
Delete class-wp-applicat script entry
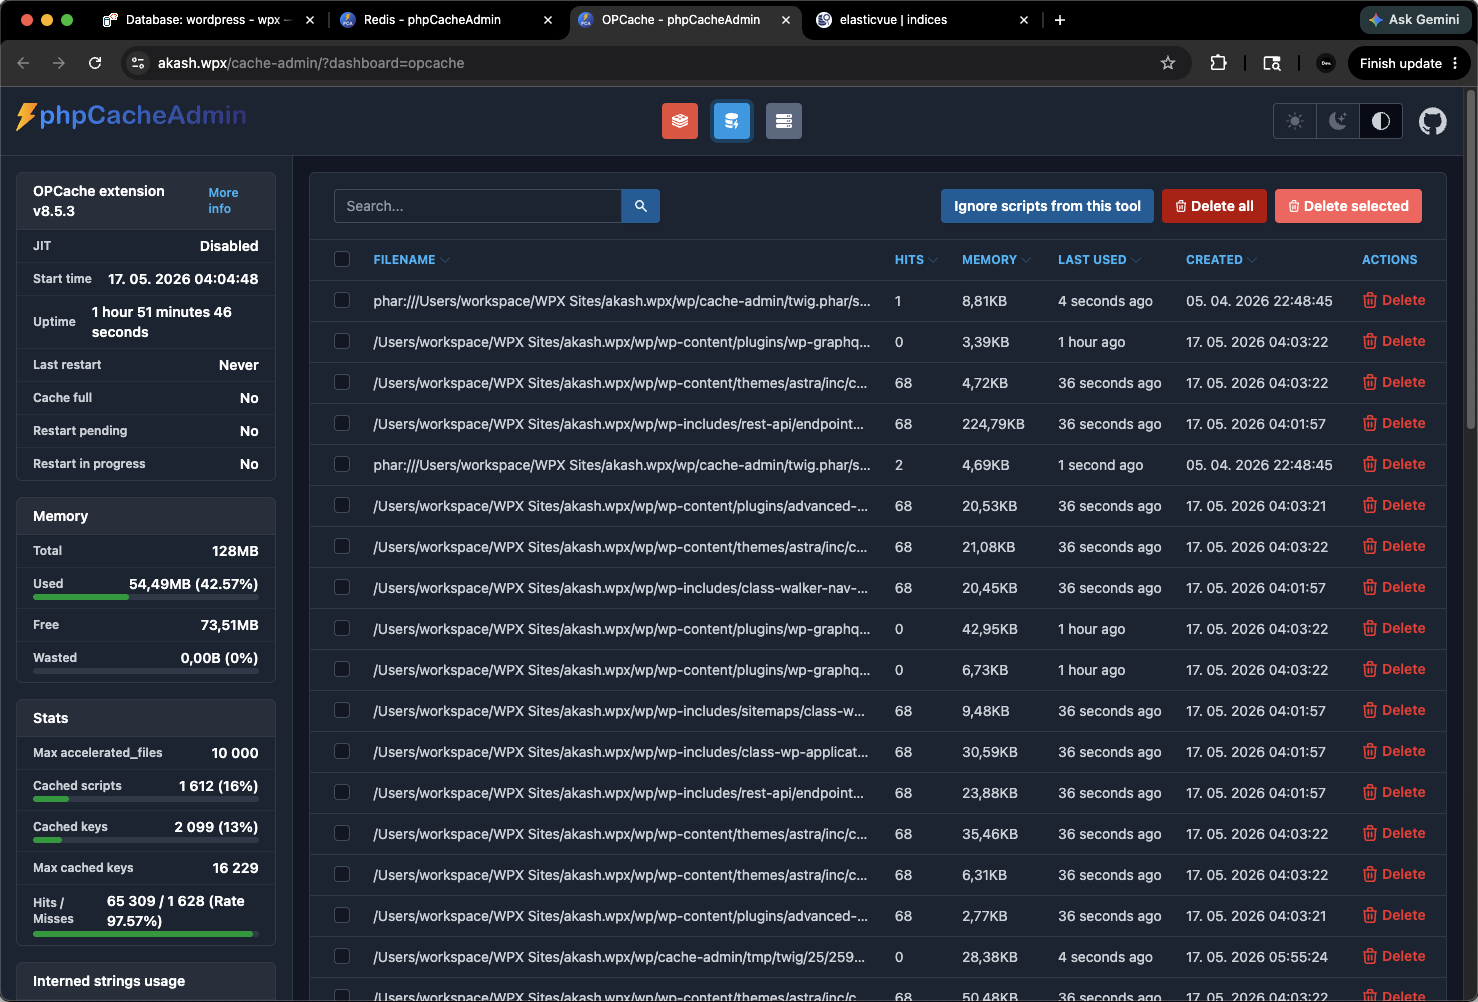[1394, 751]
